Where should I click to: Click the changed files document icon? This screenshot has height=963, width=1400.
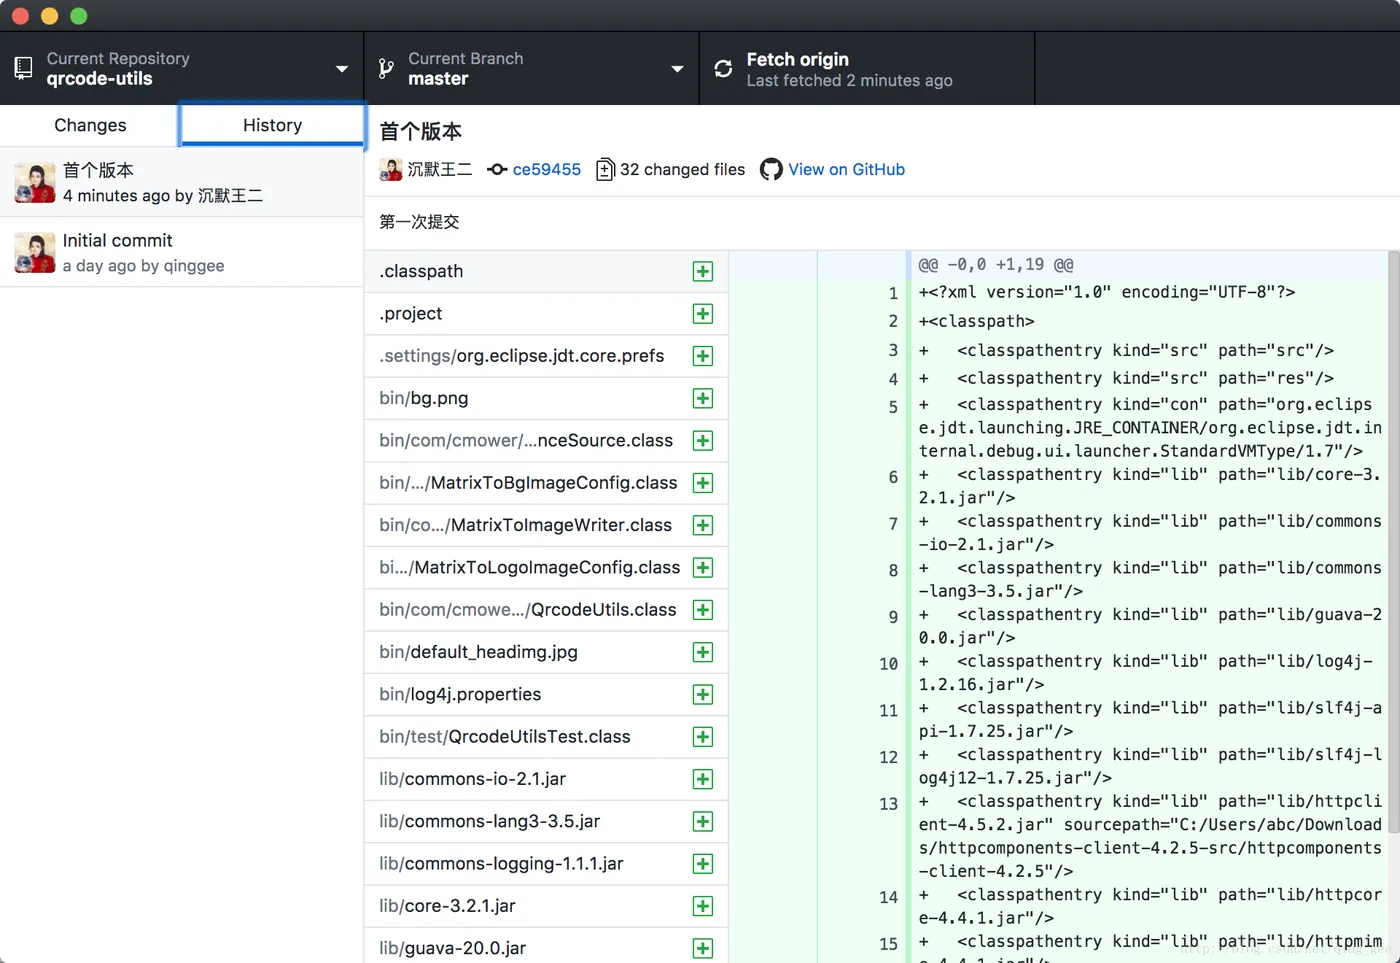(x=605, y=170)
